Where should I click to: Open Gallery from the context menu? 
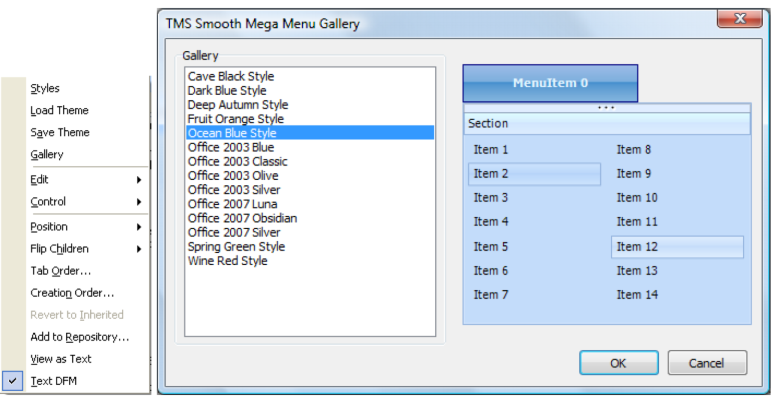(x=47, y=154)
